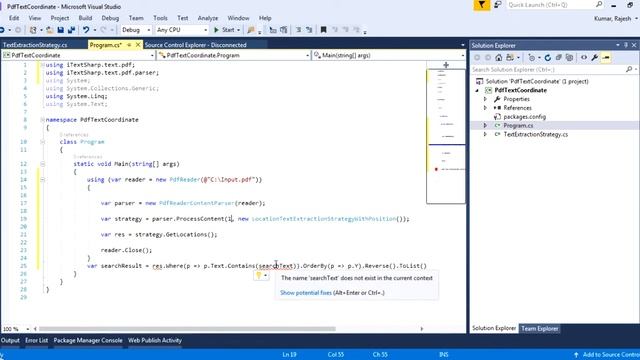Click Add to Source Control in status bar
This screenshot has width=640, height=360.
point(611,355)
